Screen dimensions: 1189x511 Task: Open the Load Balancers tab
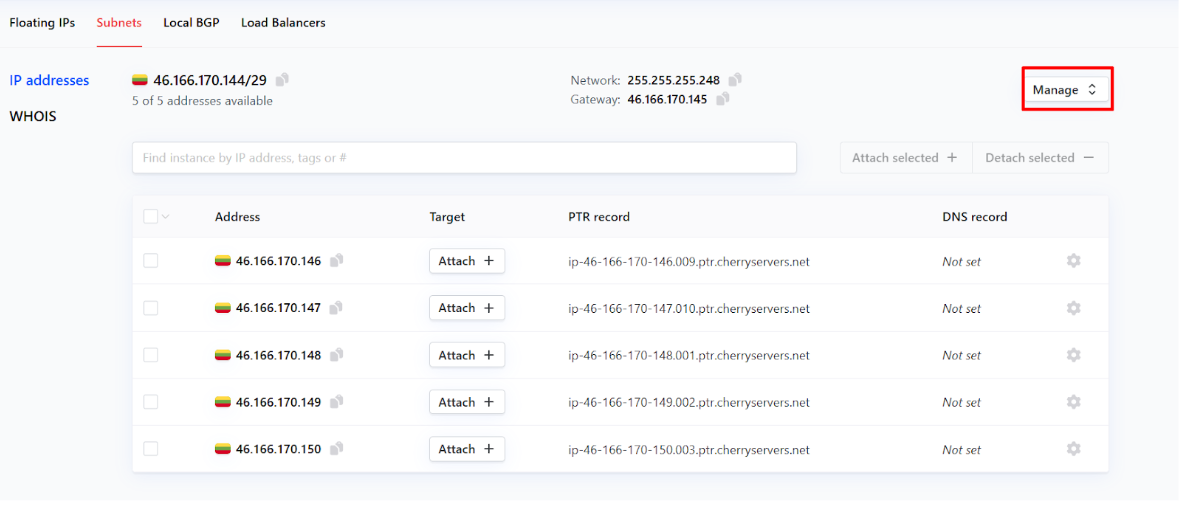coord(283,23)
